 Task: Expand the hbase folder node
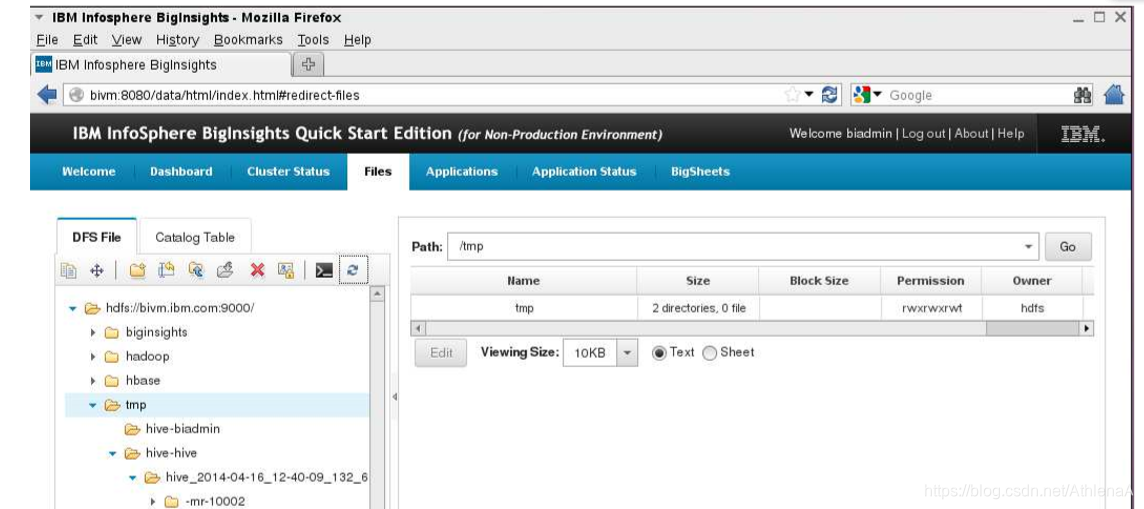point(93,381)
